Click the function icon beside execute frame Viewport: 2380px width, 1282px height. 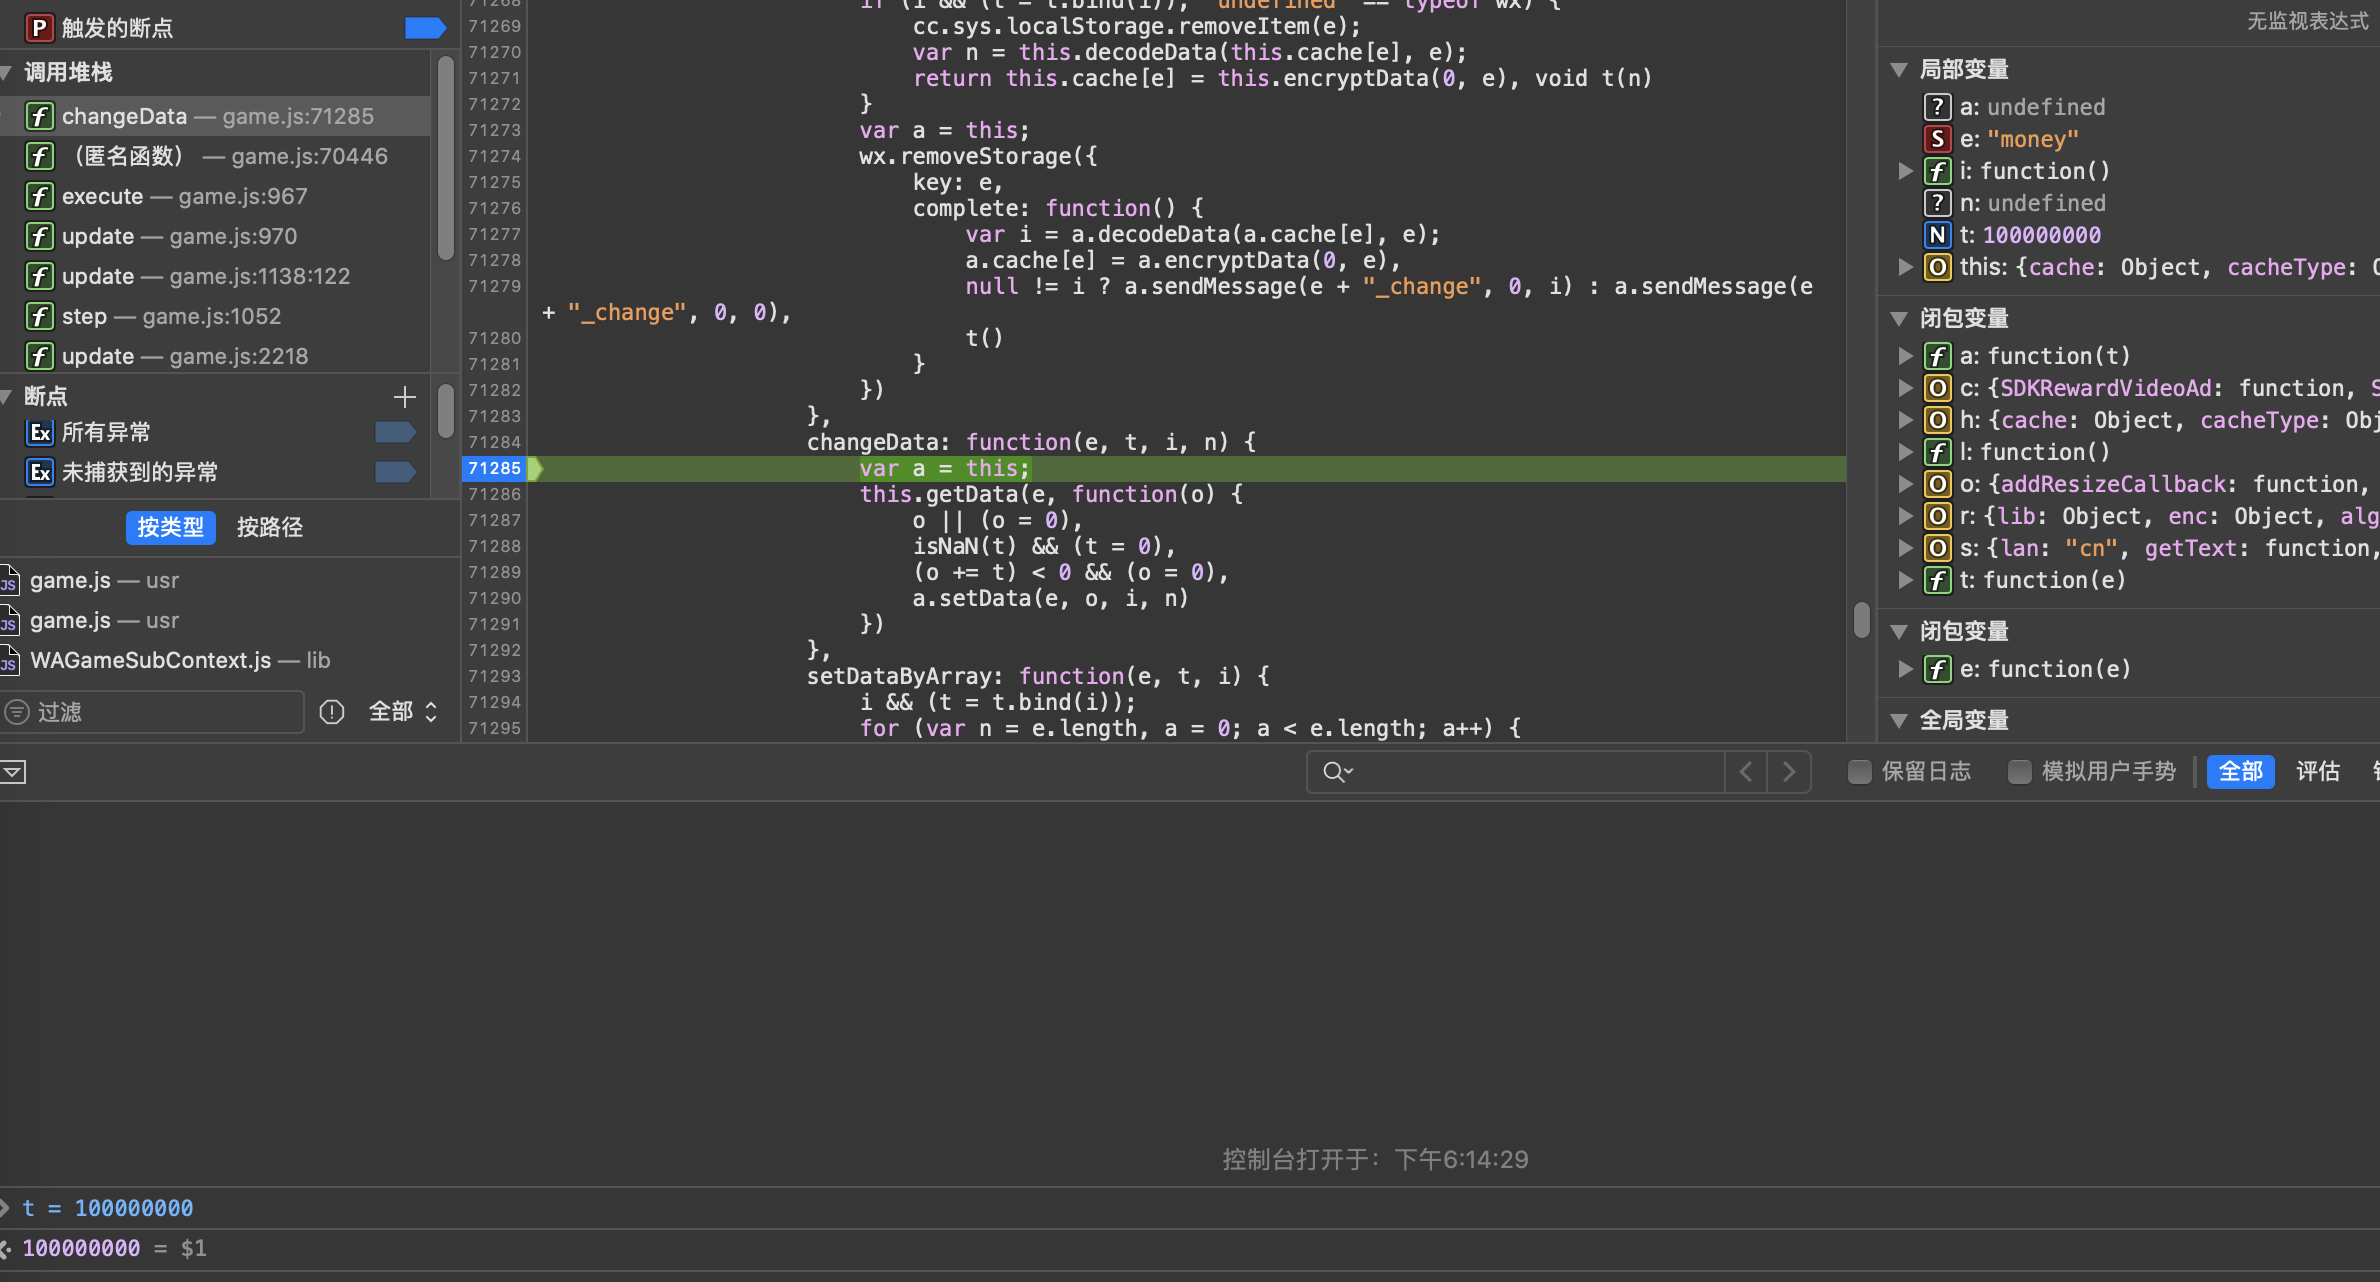click(x=39, y=196)
